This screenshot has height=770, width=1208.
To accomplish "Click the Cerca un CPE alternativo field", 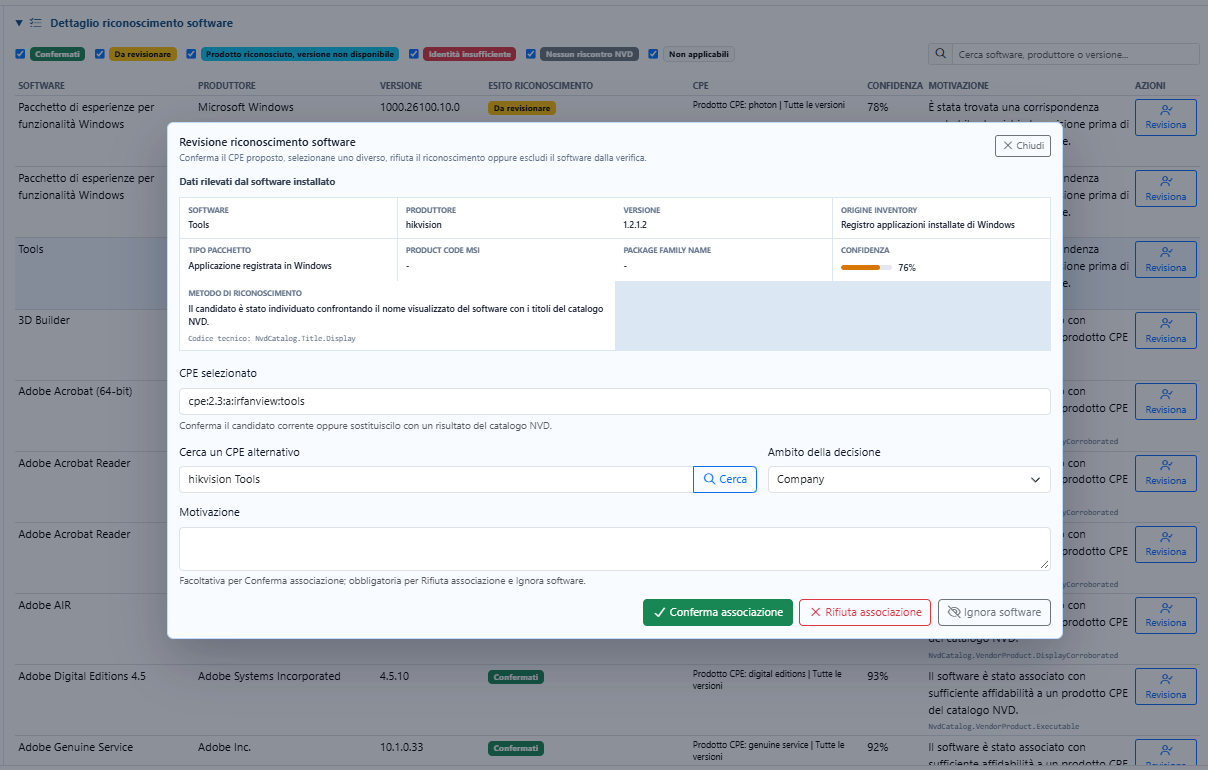I will pyautogui.click(x=436, y=479).
